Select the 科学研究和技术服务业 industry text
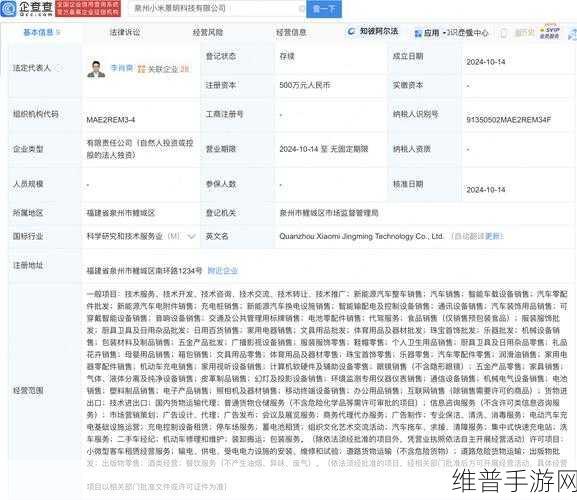Viewport: 577px width, 500px height. coord(124,236)
